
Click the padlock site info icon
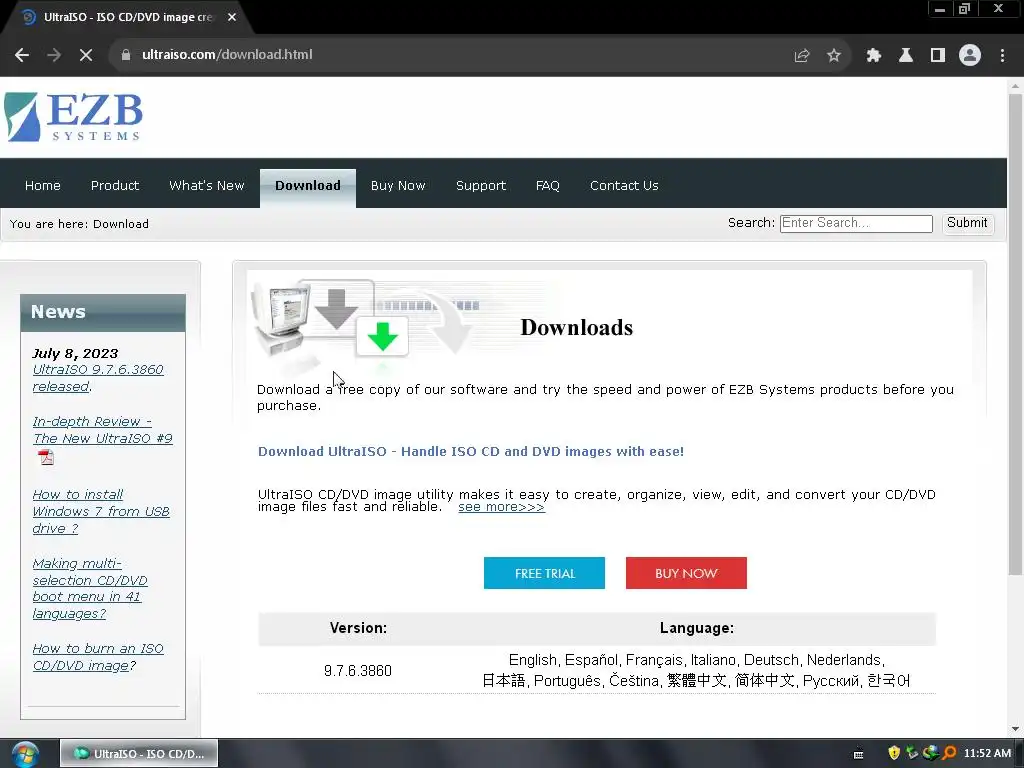[x=126, y=55]
